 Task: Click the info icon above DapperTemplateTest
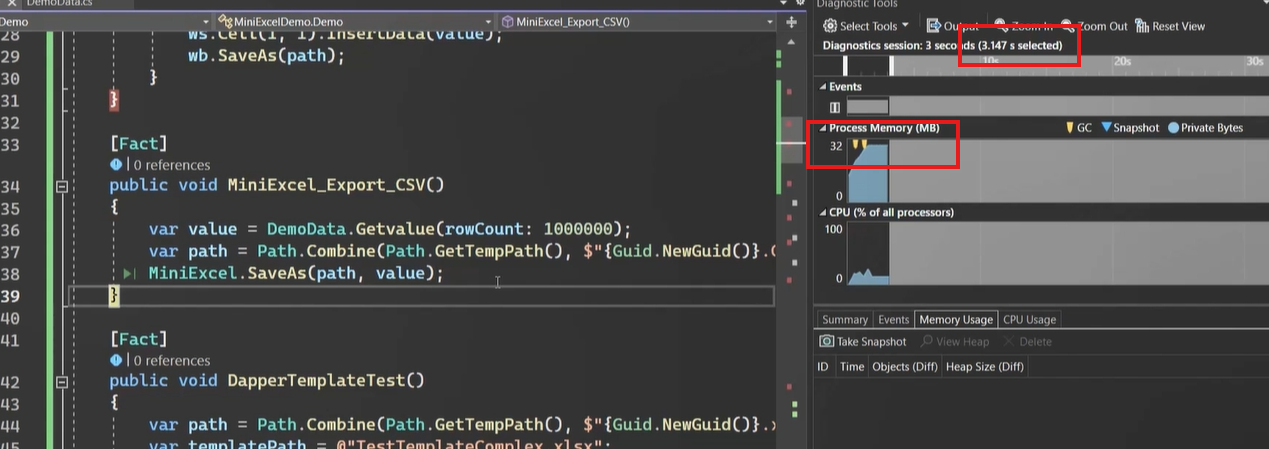[x=116, y=360]
